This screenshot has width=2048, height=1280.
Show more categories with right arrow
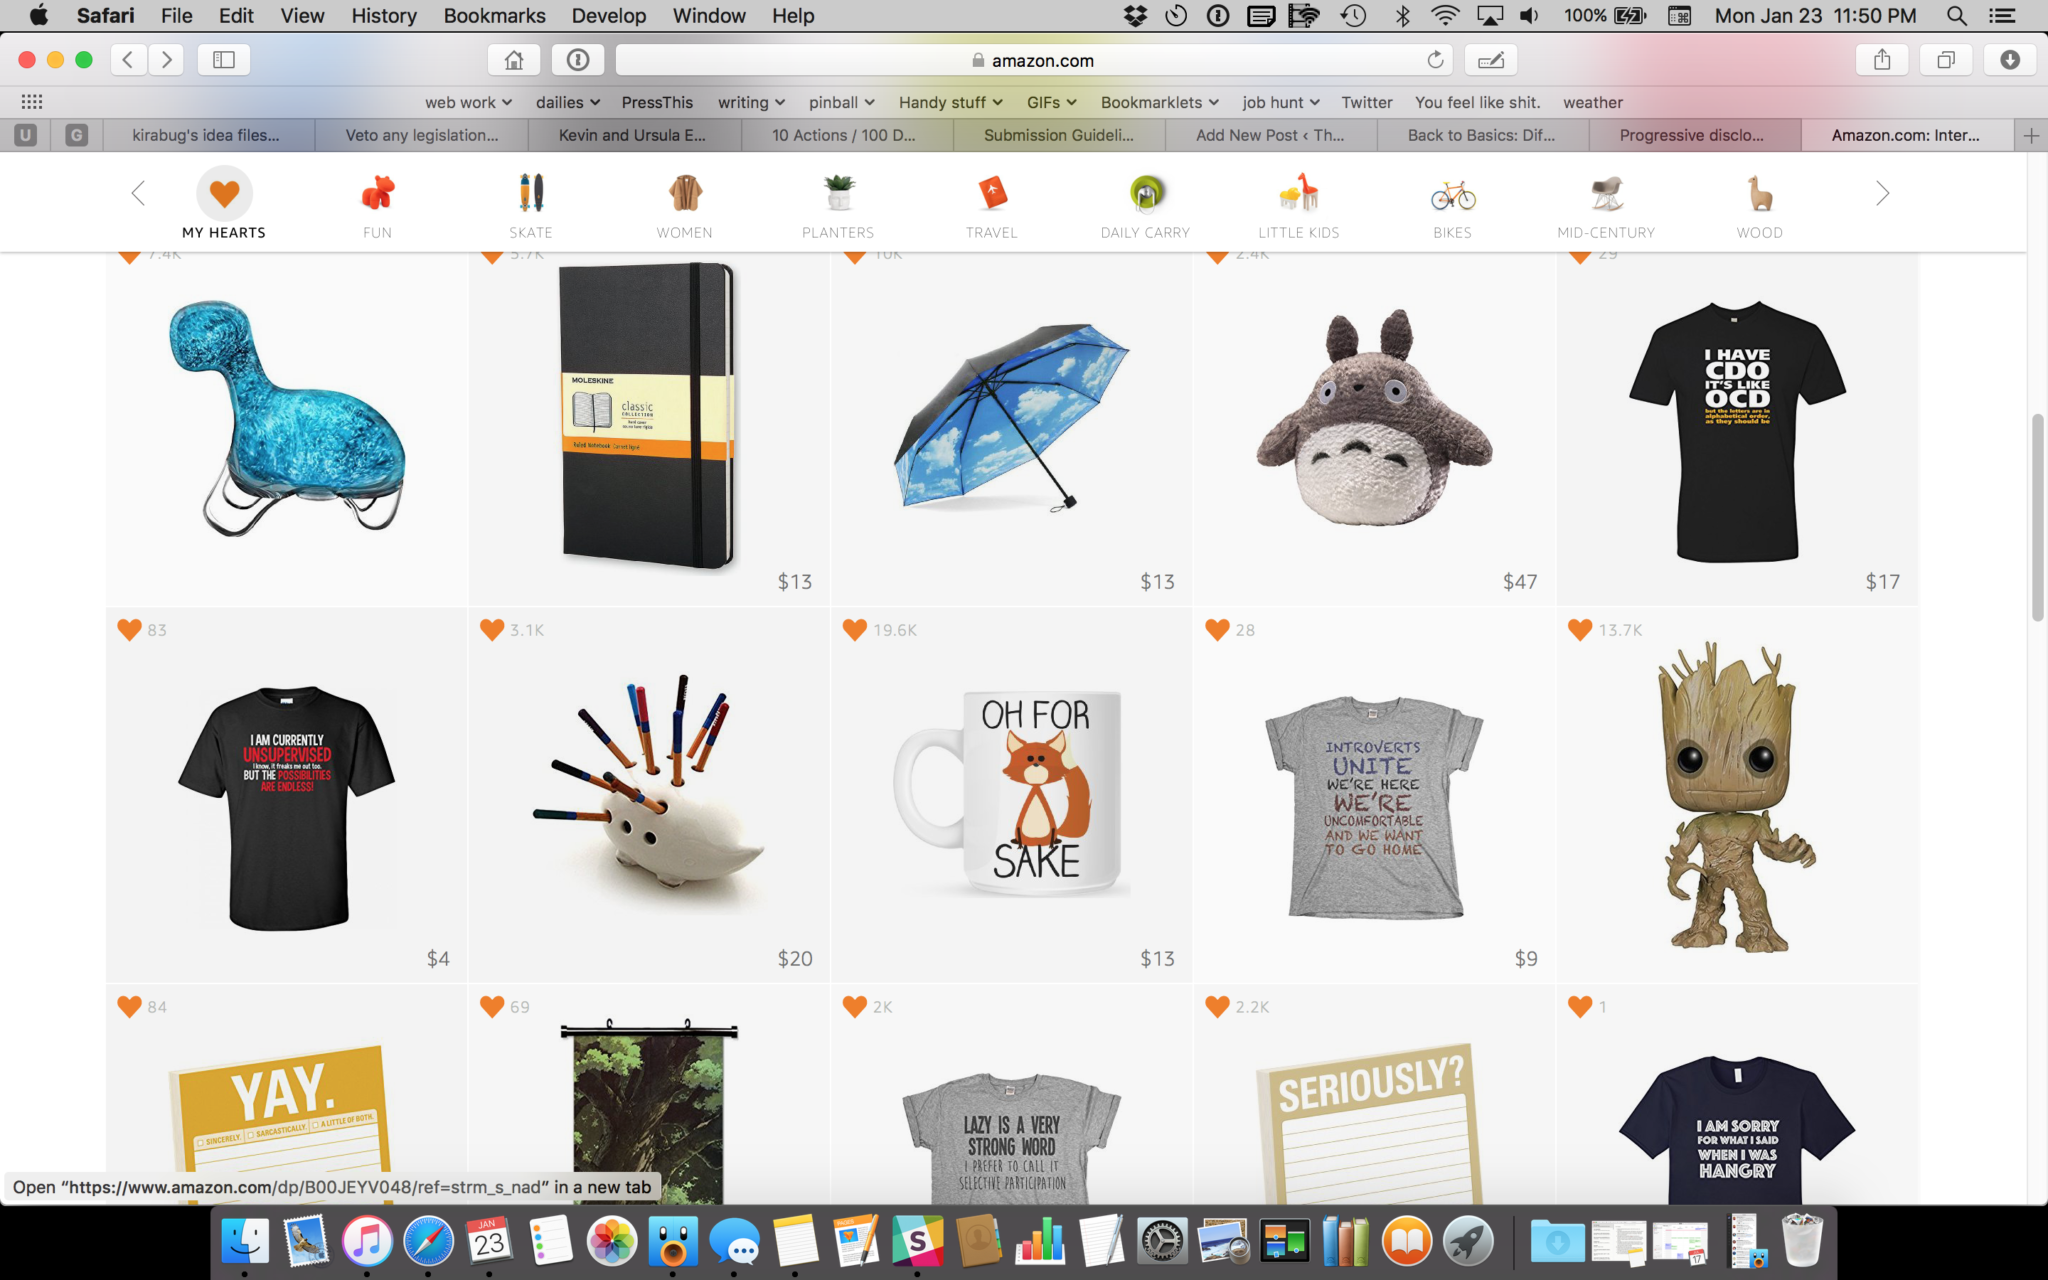(1882, 193)
